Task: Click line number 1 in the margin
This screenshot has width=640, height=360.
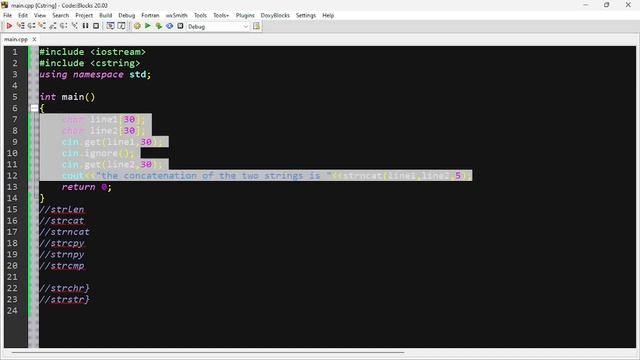Action: coord(15,52)
